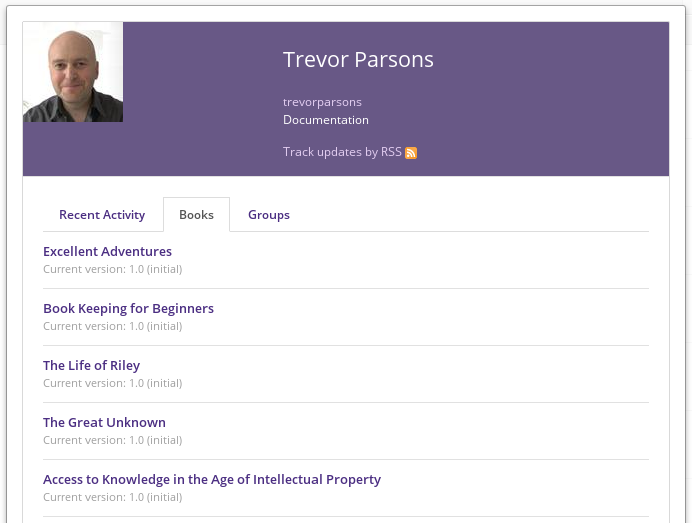Click the version text under Access to Knowledge
The height and width of the screenshot is (523, 692).
(x=113, y=497)
